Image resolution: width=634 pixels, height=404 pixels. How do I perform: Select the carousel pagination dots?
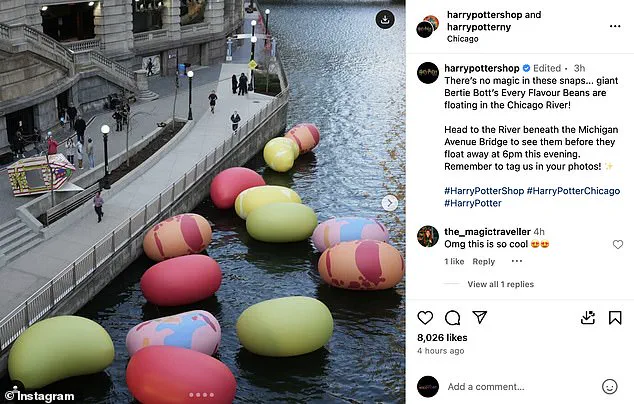(x=201, y=395)
